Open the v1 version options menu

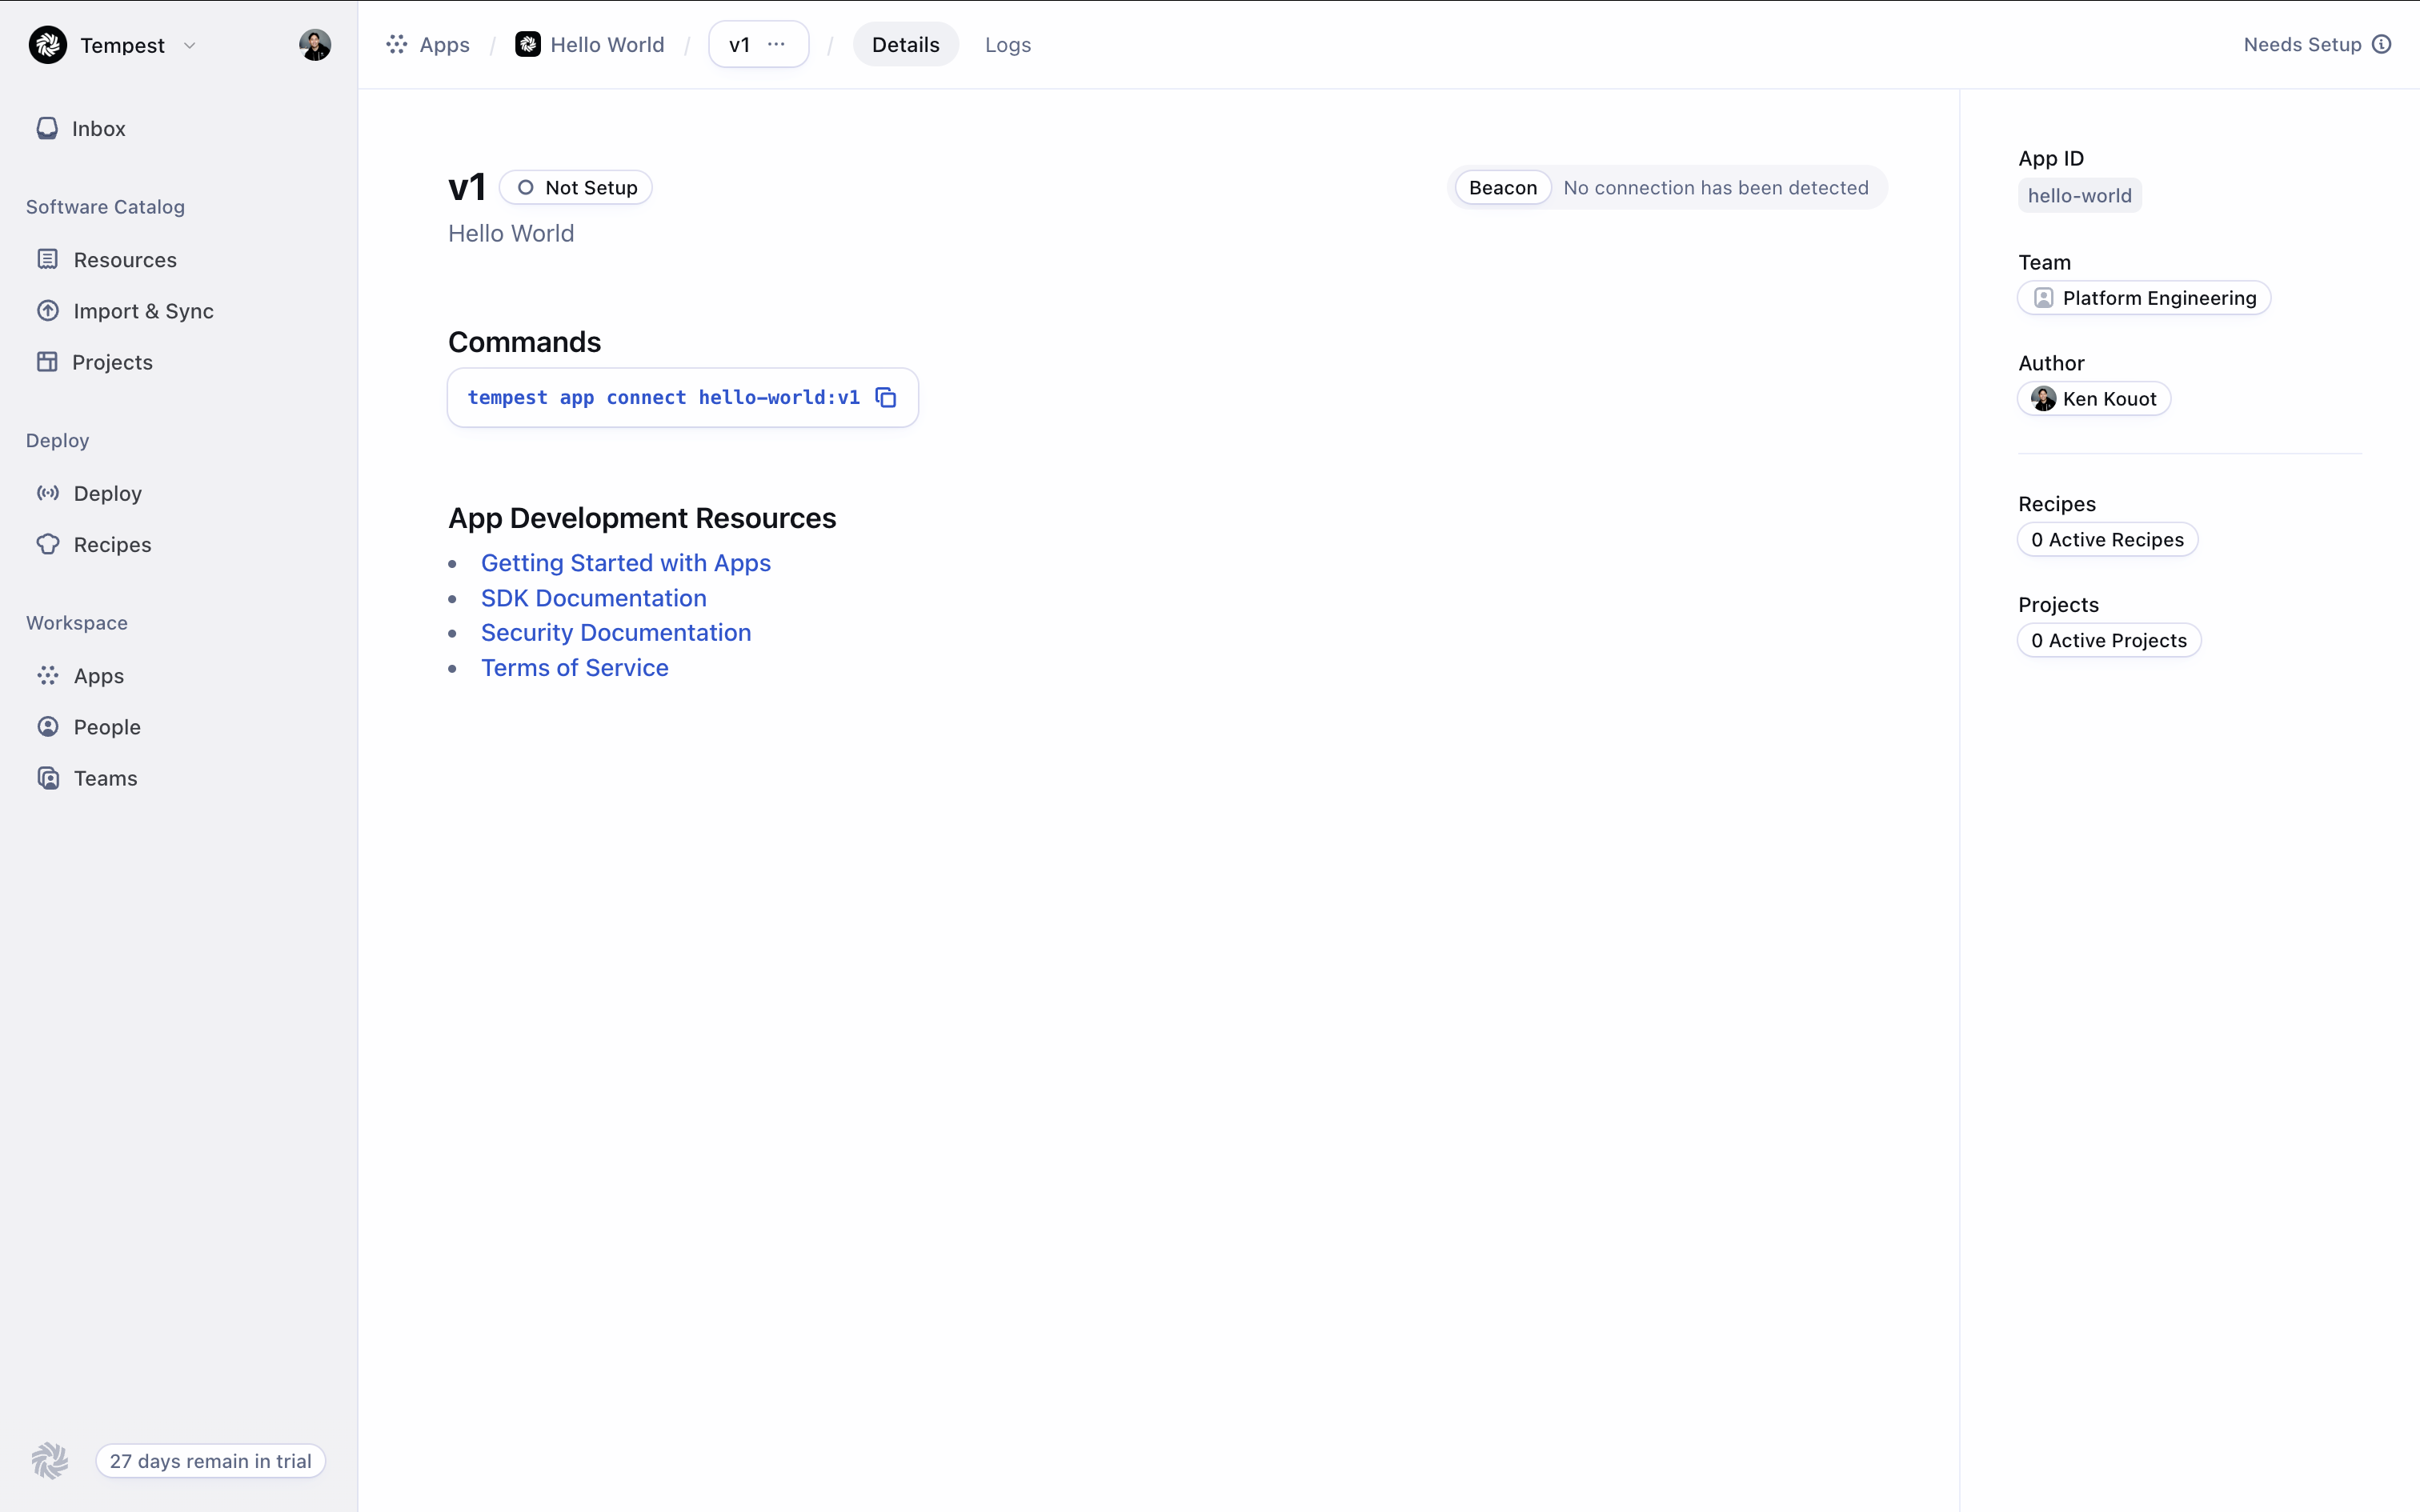tap(776, 44)
